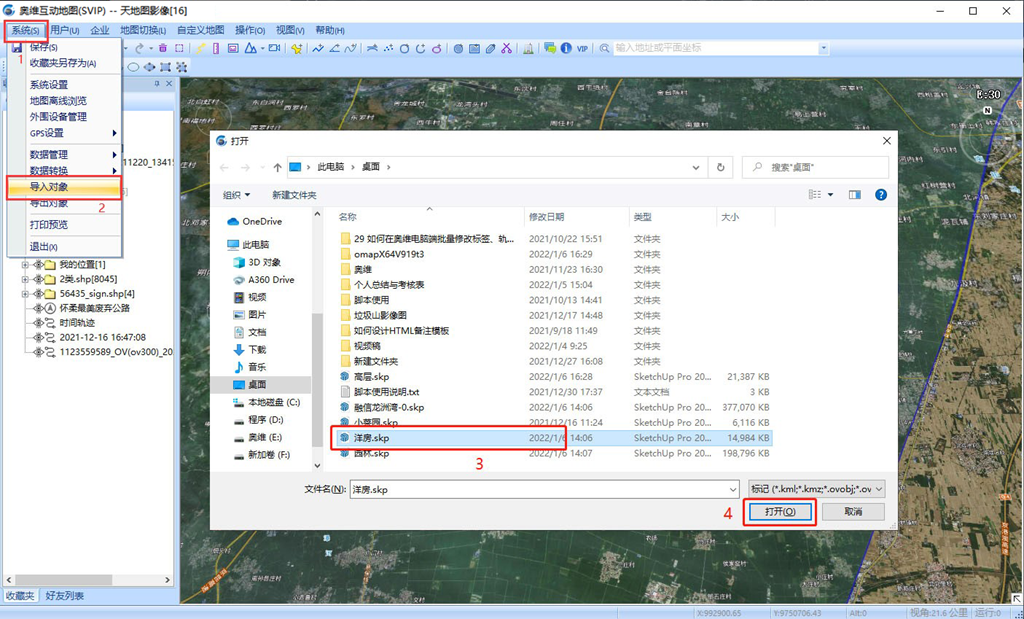Click the pink circle rotate icon in toolbar
The height and width of the screenshot is (619, 1024).
(437, 48)
